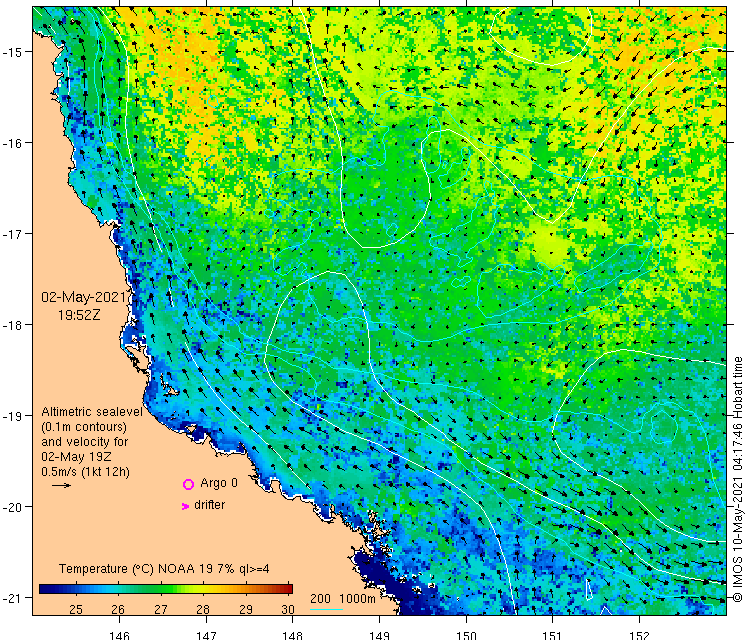Click the 'Temperature (°C) NOAA 19' title
Image resolution: width=750 pixels, height=640 pixels.
click(x=136, y=569)
